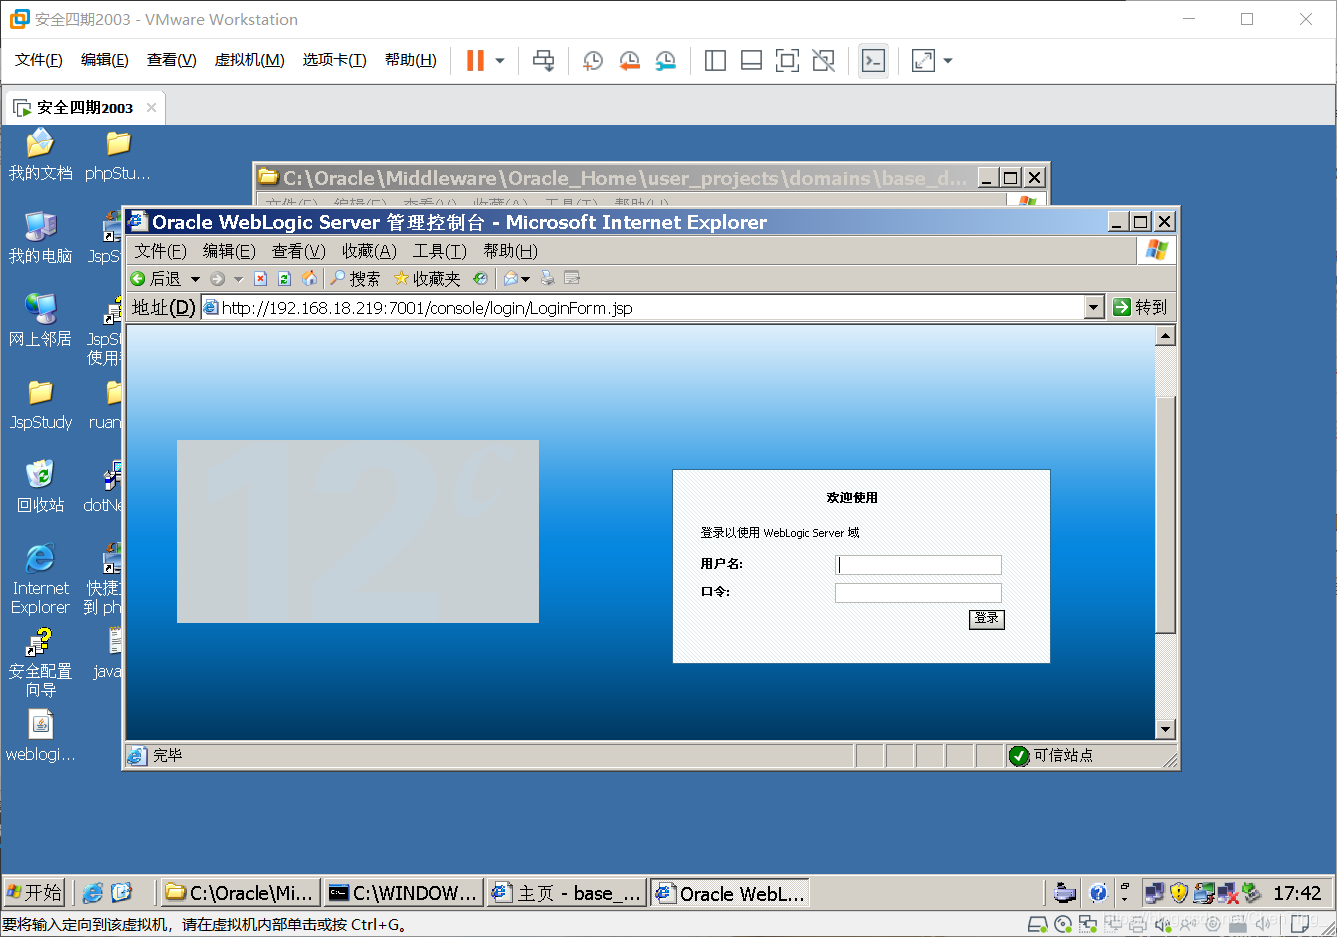Click the IE edit page icon

click(572, 278)
